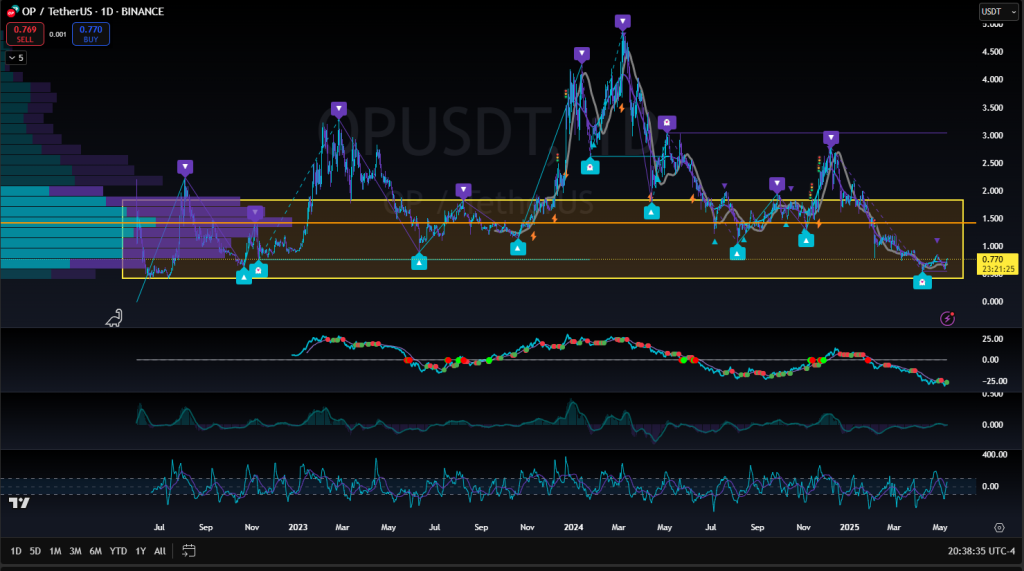Set range to YTD
The height and width of the screenshot is (571, 1024).
tap(118, 551)
